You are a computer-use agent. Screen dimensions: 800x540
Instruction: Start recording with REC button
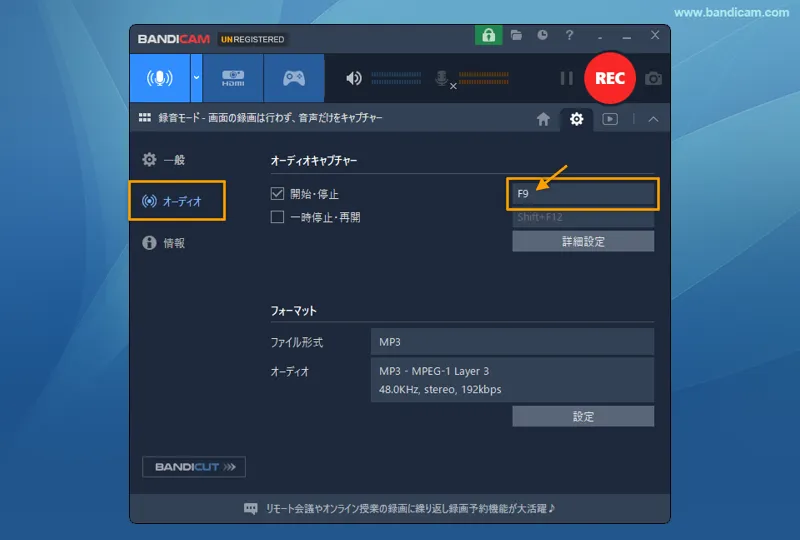tap(610, 78)
